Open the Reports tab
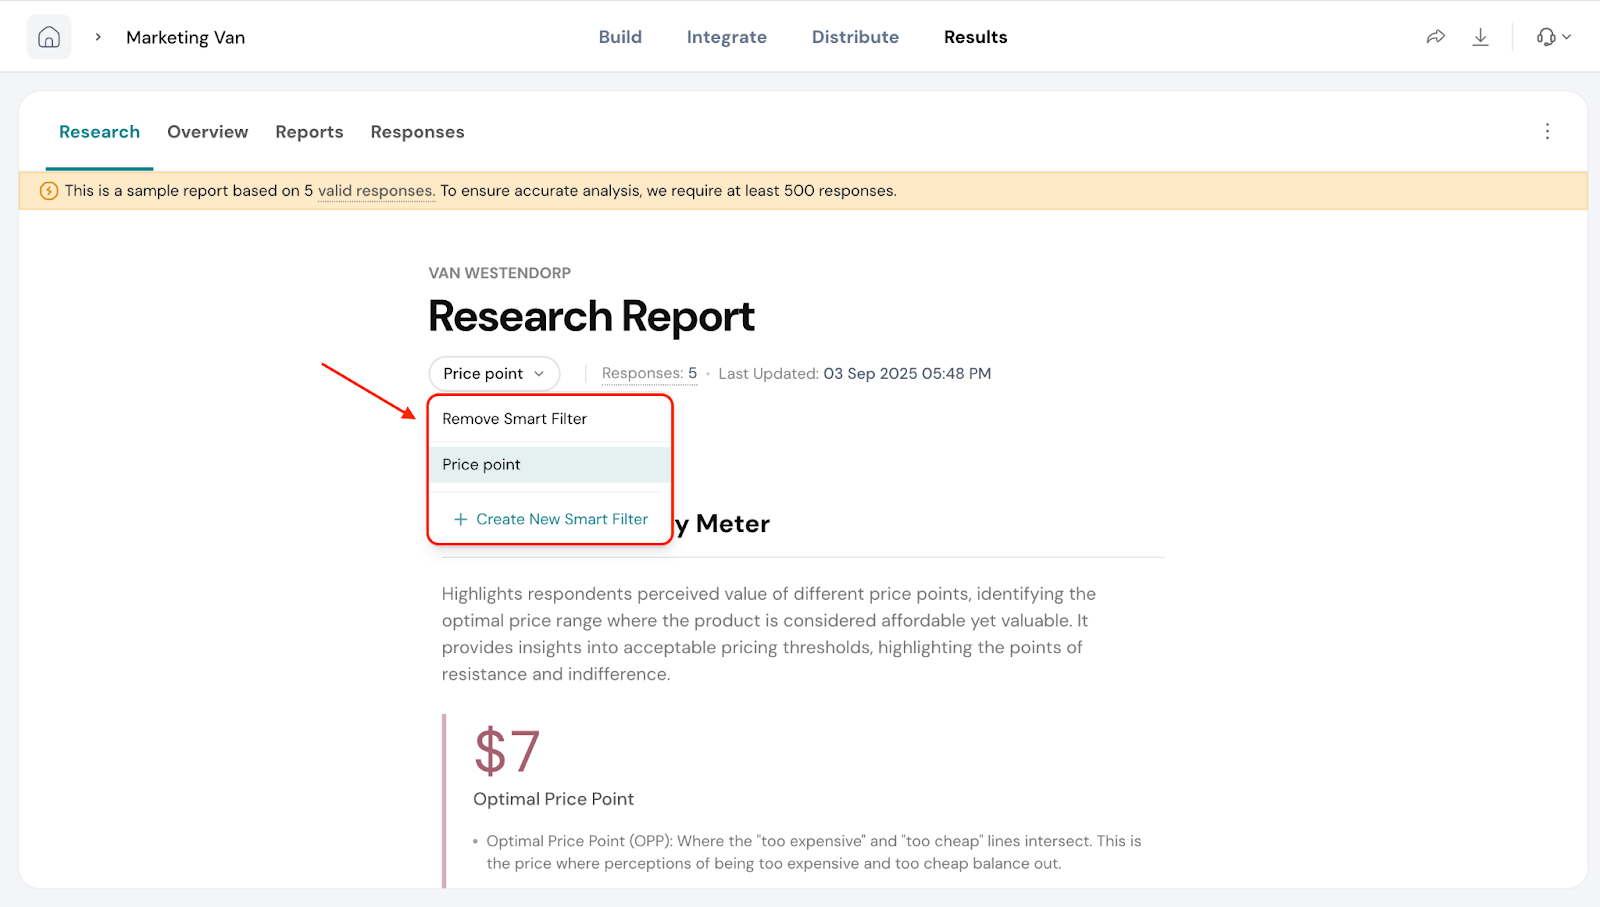The image size is (1600, 907). pos(309,132)
